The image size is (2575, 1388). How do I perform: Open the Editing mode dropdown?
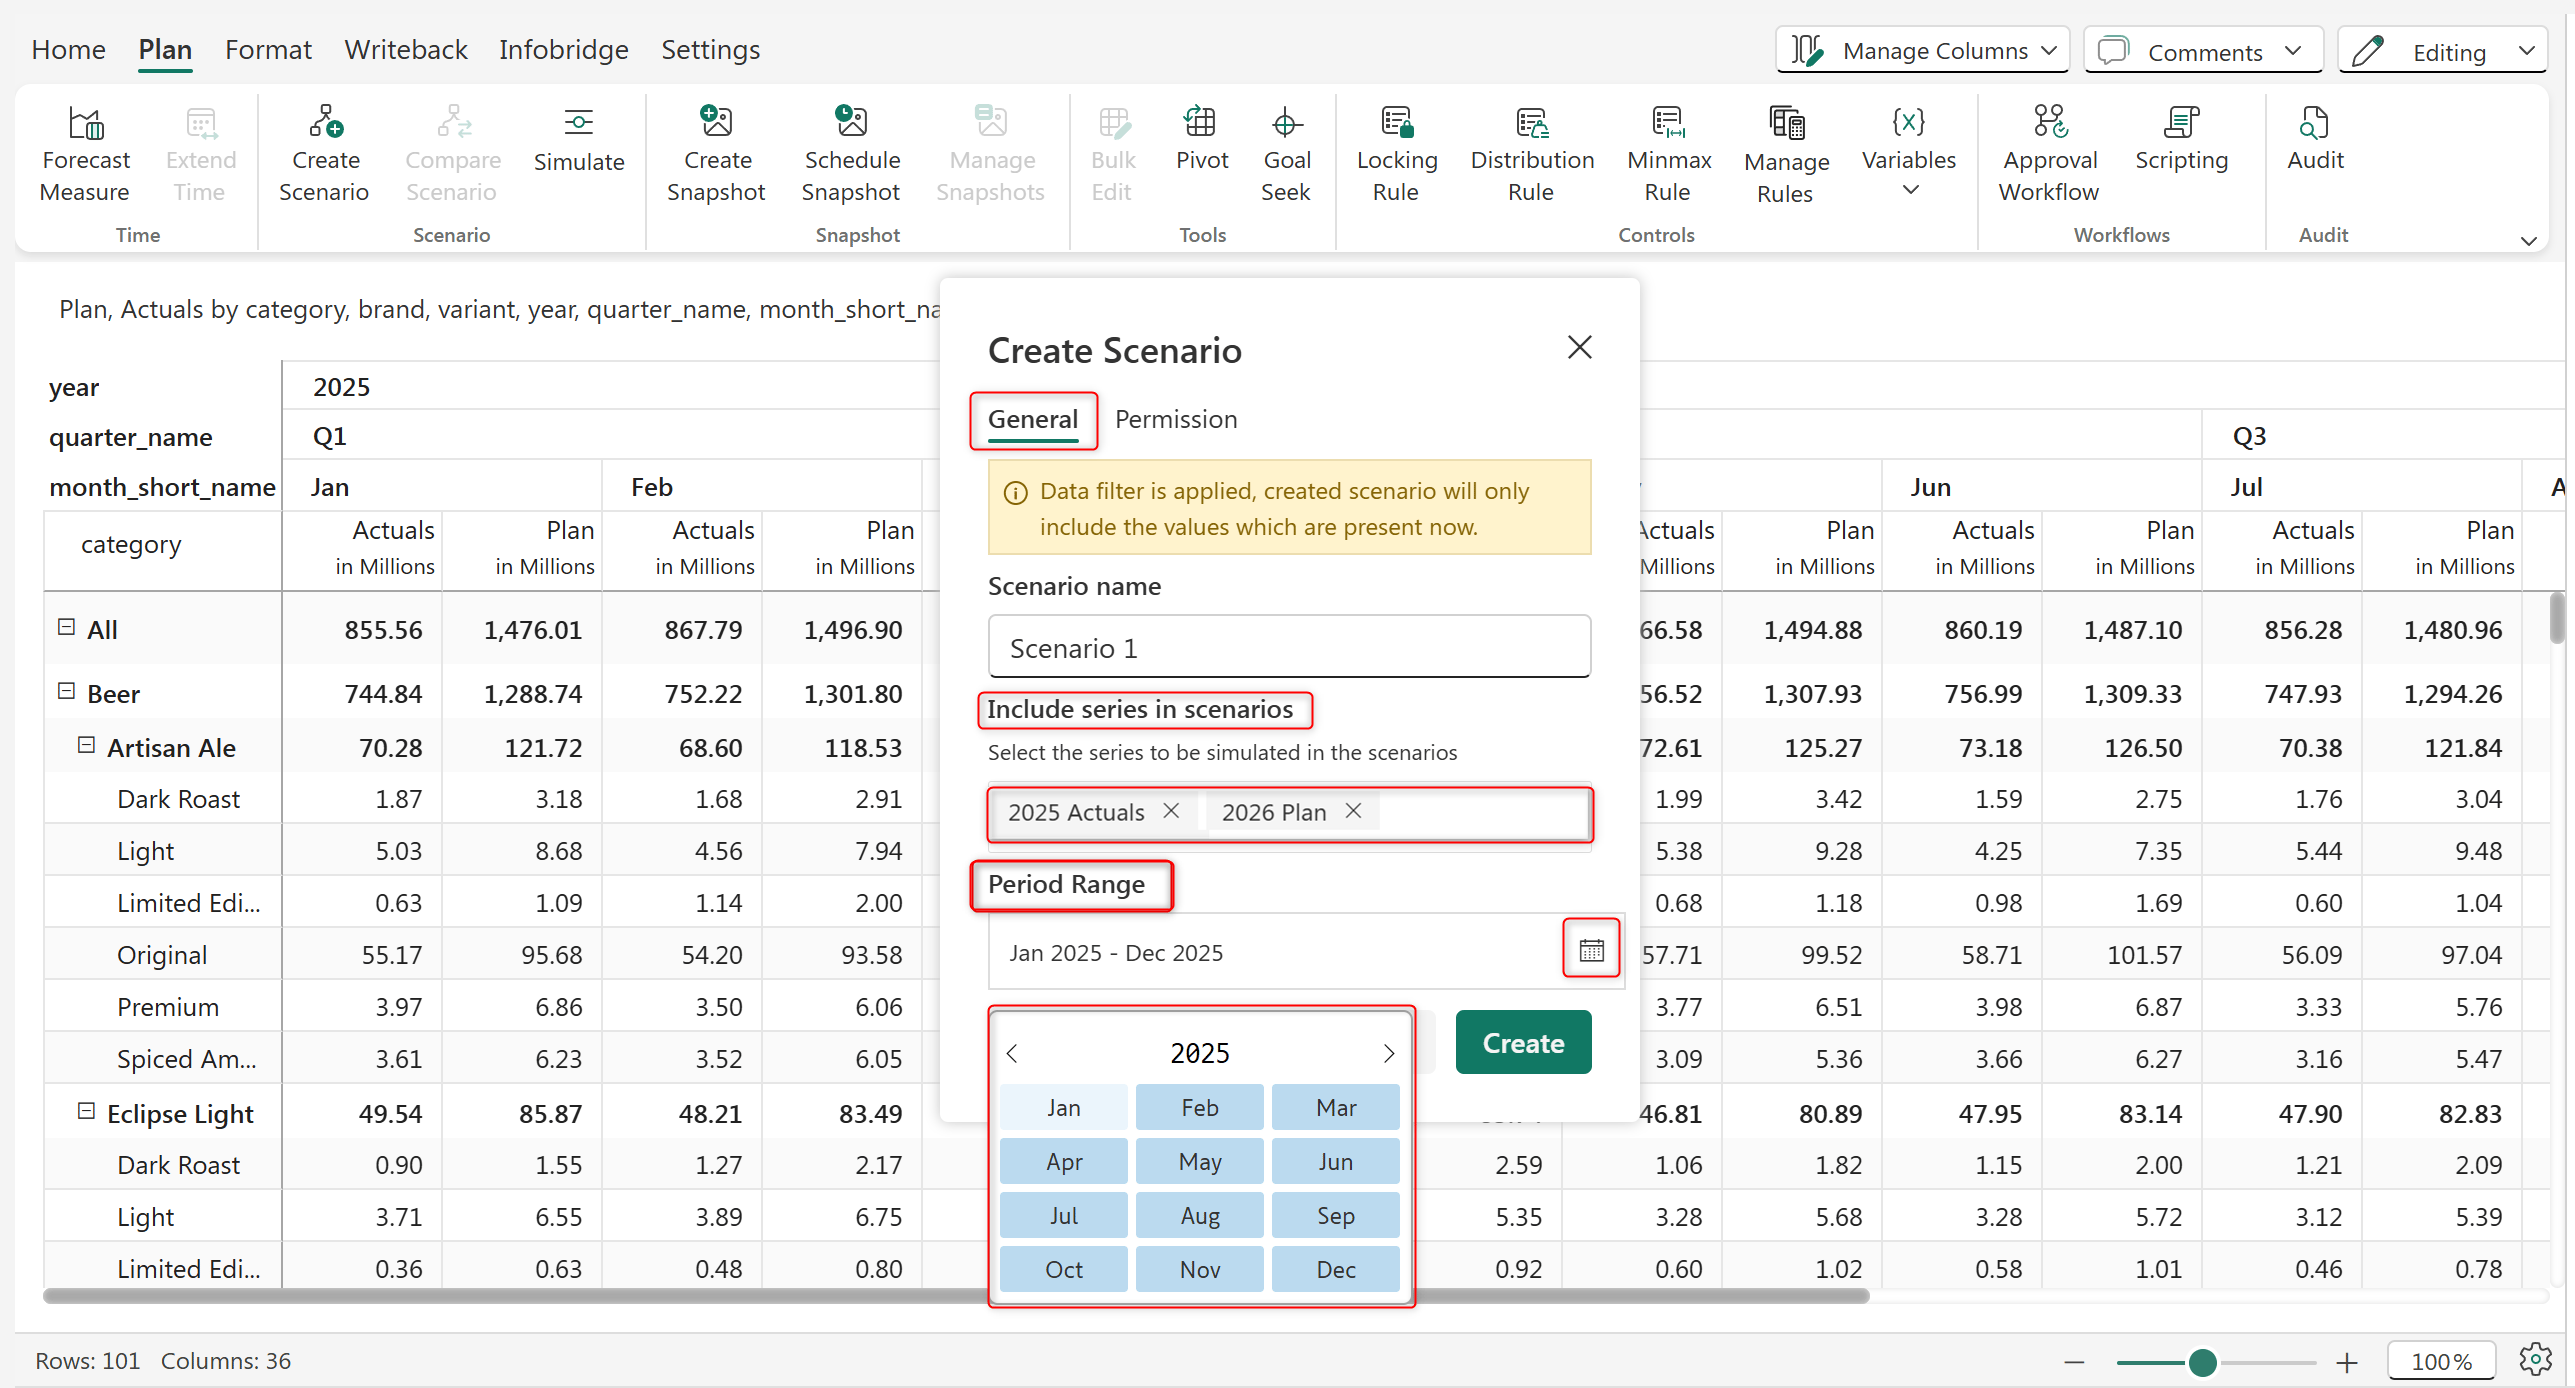coord(2443,51)
